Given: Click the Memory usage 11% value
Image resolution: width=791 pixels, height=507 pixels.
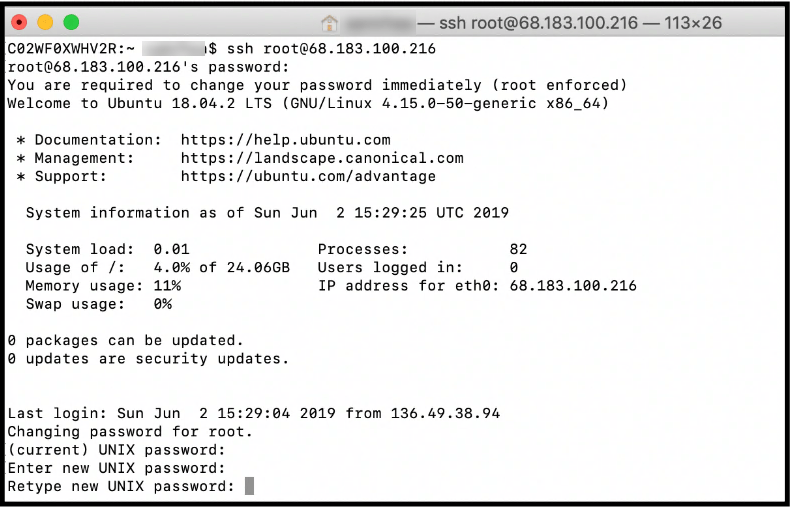Looking at the screenshot, I should [x=167, y=285].
